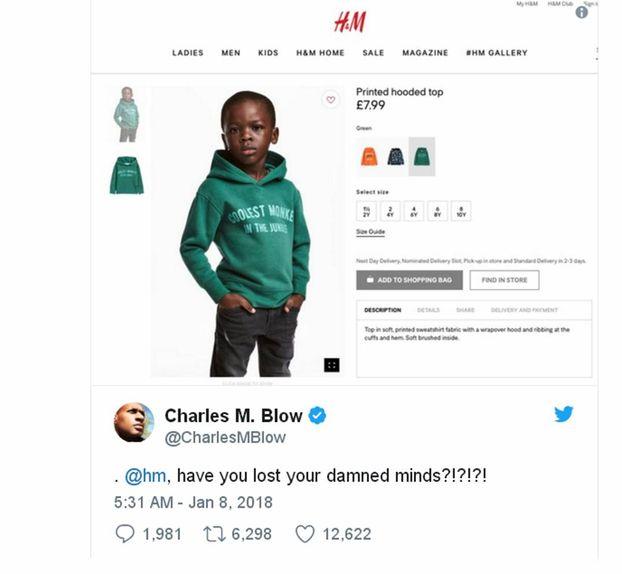622x574 pixels.
Task: Like the tweet with heart icon
Action: (305, 534)
